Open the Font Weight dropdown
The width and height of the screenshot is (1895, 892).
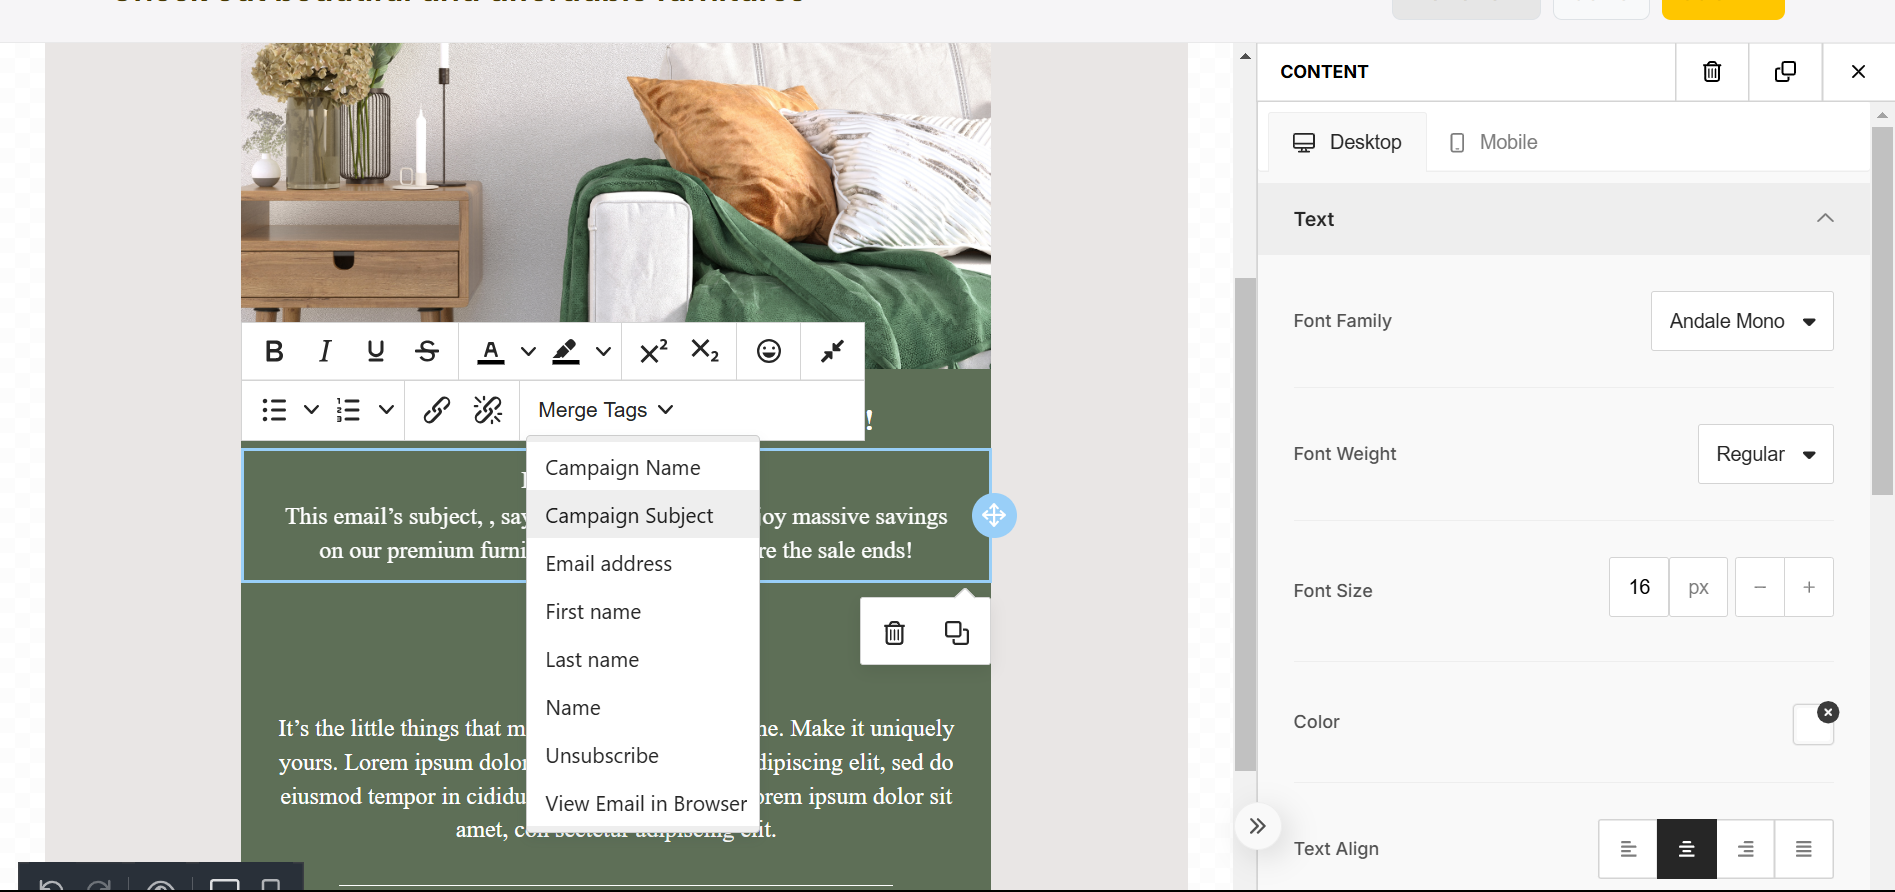[1765, 454]
